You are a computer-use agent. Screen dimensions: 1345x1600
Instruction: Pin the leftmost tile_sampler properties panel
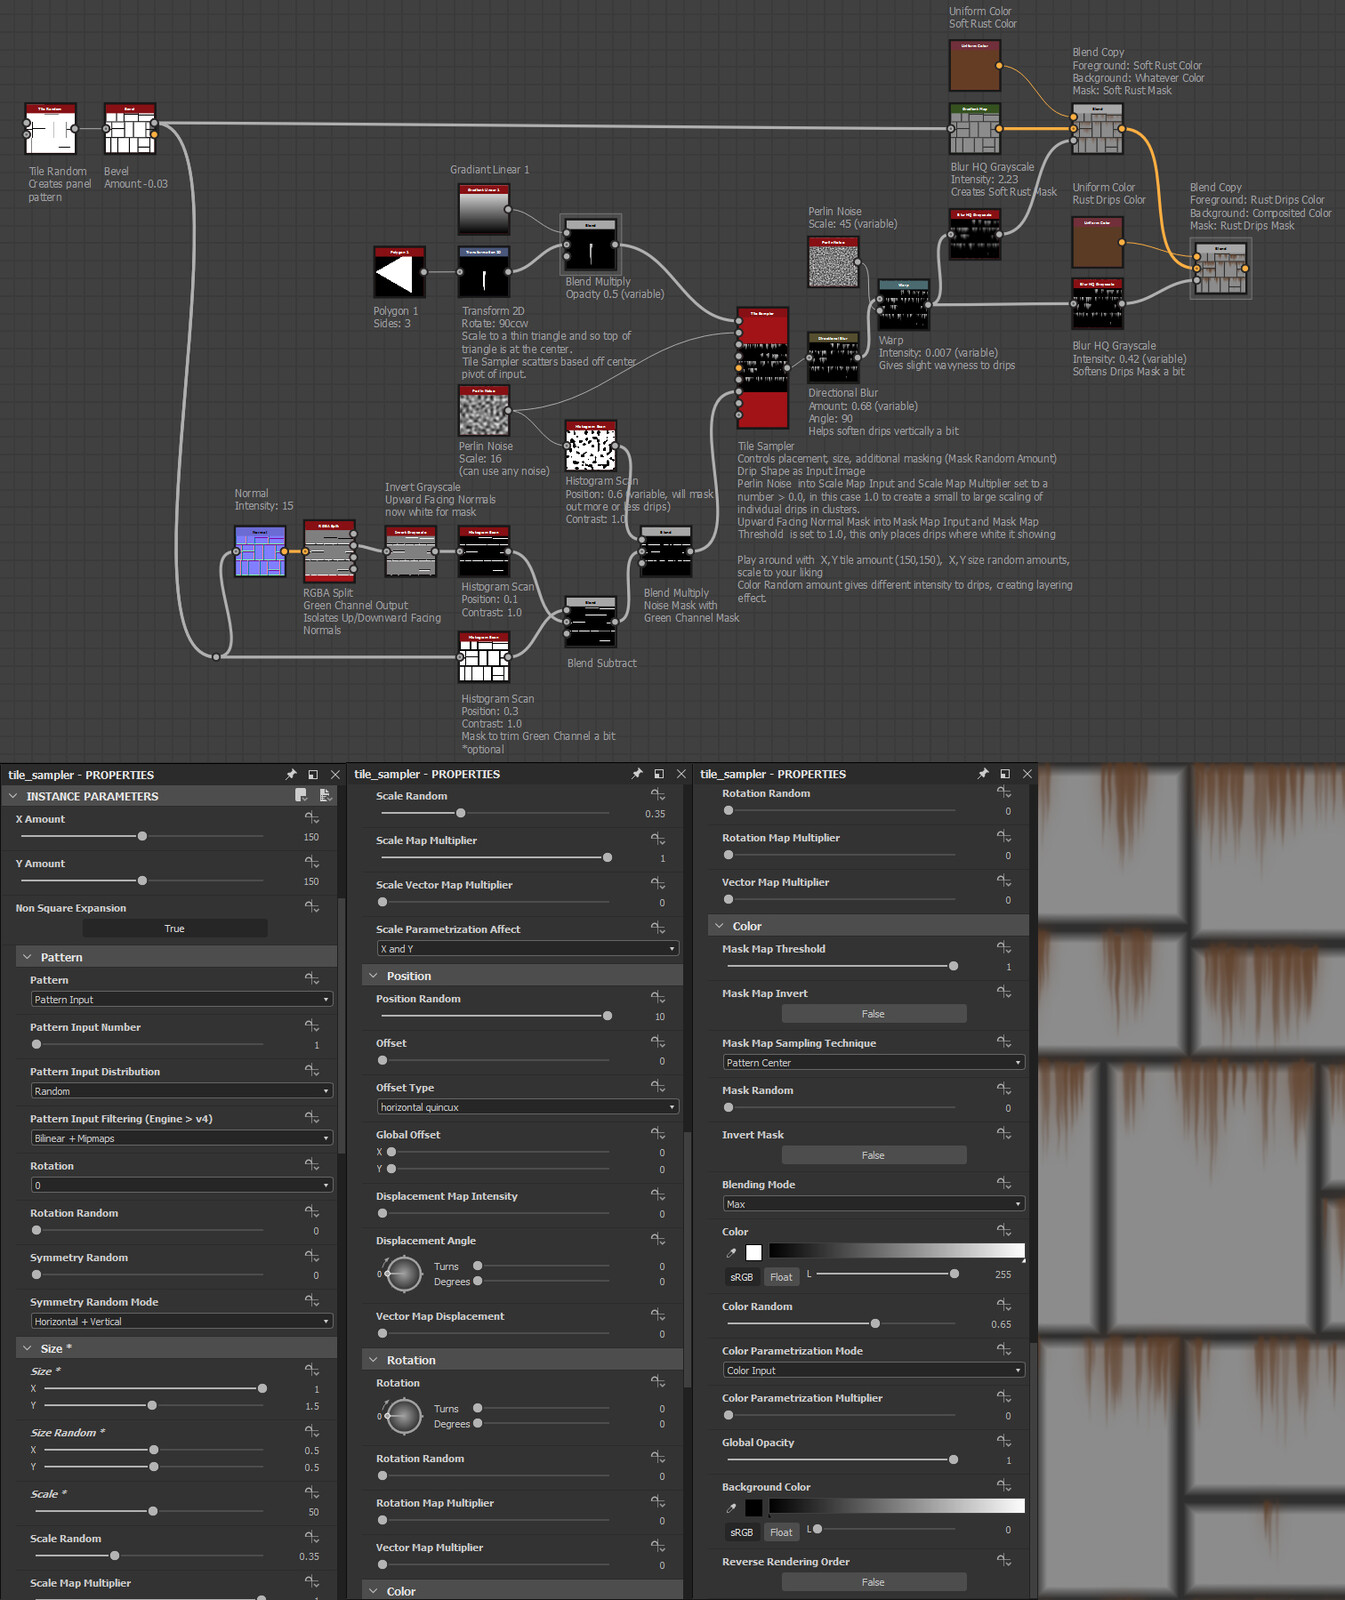pyautogui.click(x=291, y=774)
